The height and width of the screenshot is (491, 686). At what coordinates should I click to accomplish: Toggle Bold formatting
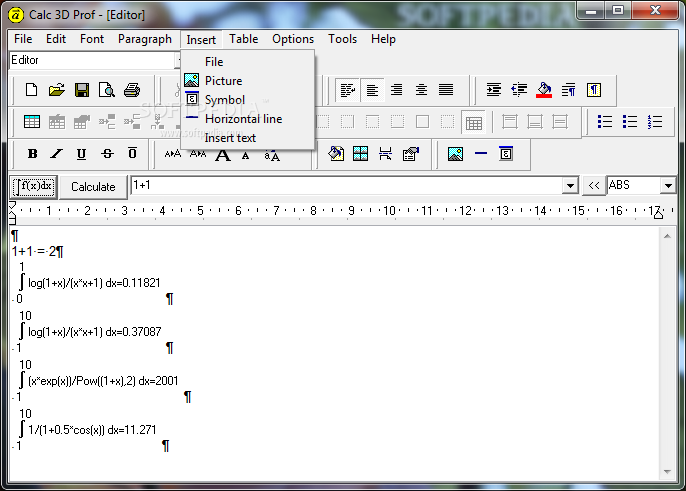(32, 154)
